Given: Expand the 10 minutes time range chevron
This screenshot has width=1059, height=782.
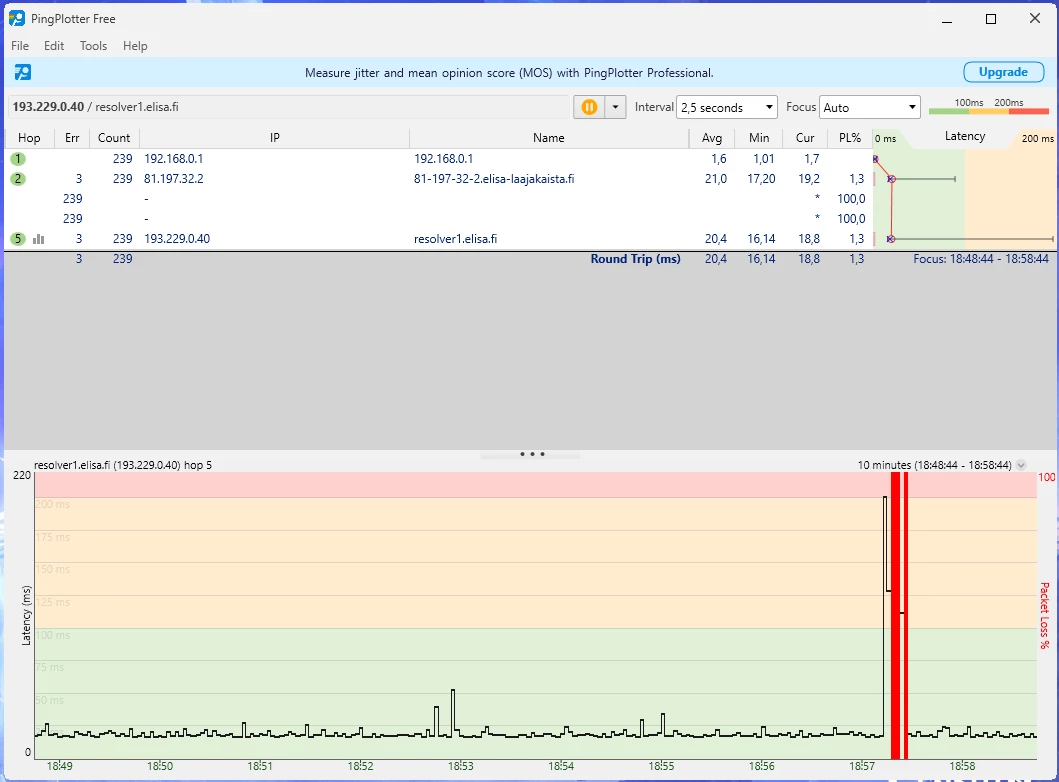Looking at the screenshot, I should 1021,465.
